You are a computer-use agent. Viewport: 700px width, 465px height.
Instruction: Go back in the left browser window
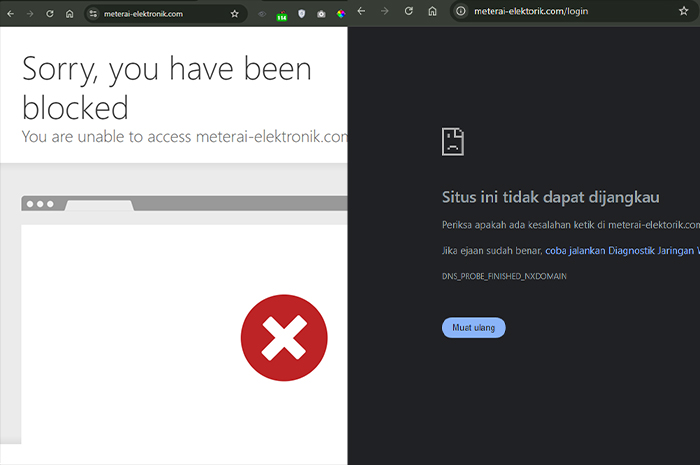point(10,14)
